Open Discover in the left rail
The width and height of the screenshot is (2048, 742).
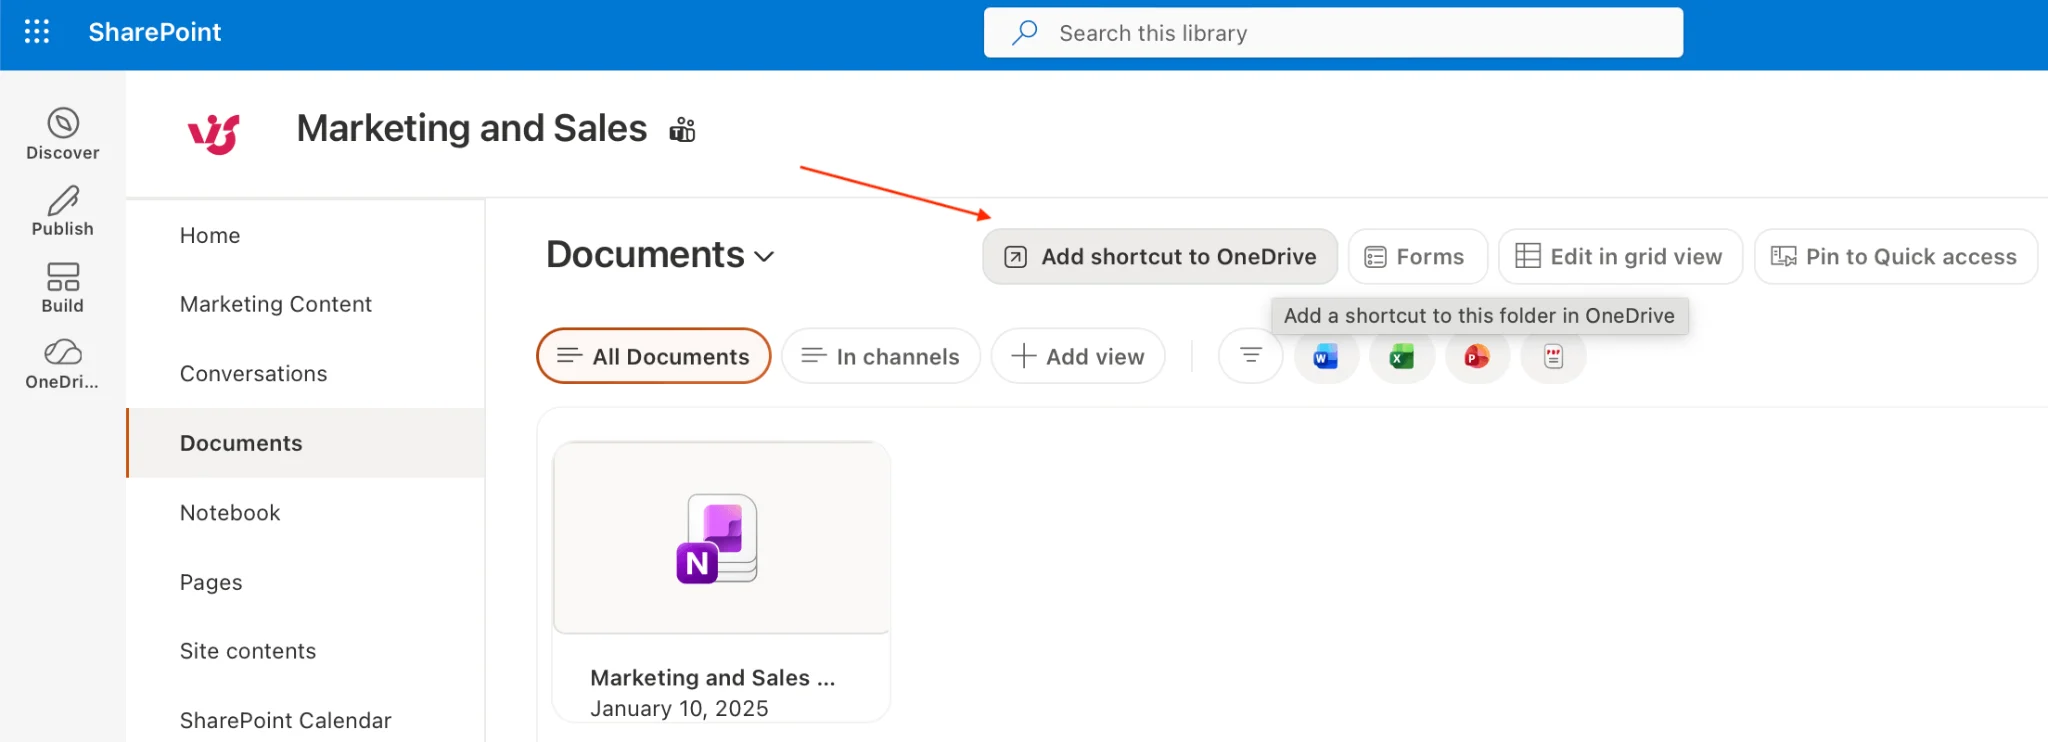(63, 134)
